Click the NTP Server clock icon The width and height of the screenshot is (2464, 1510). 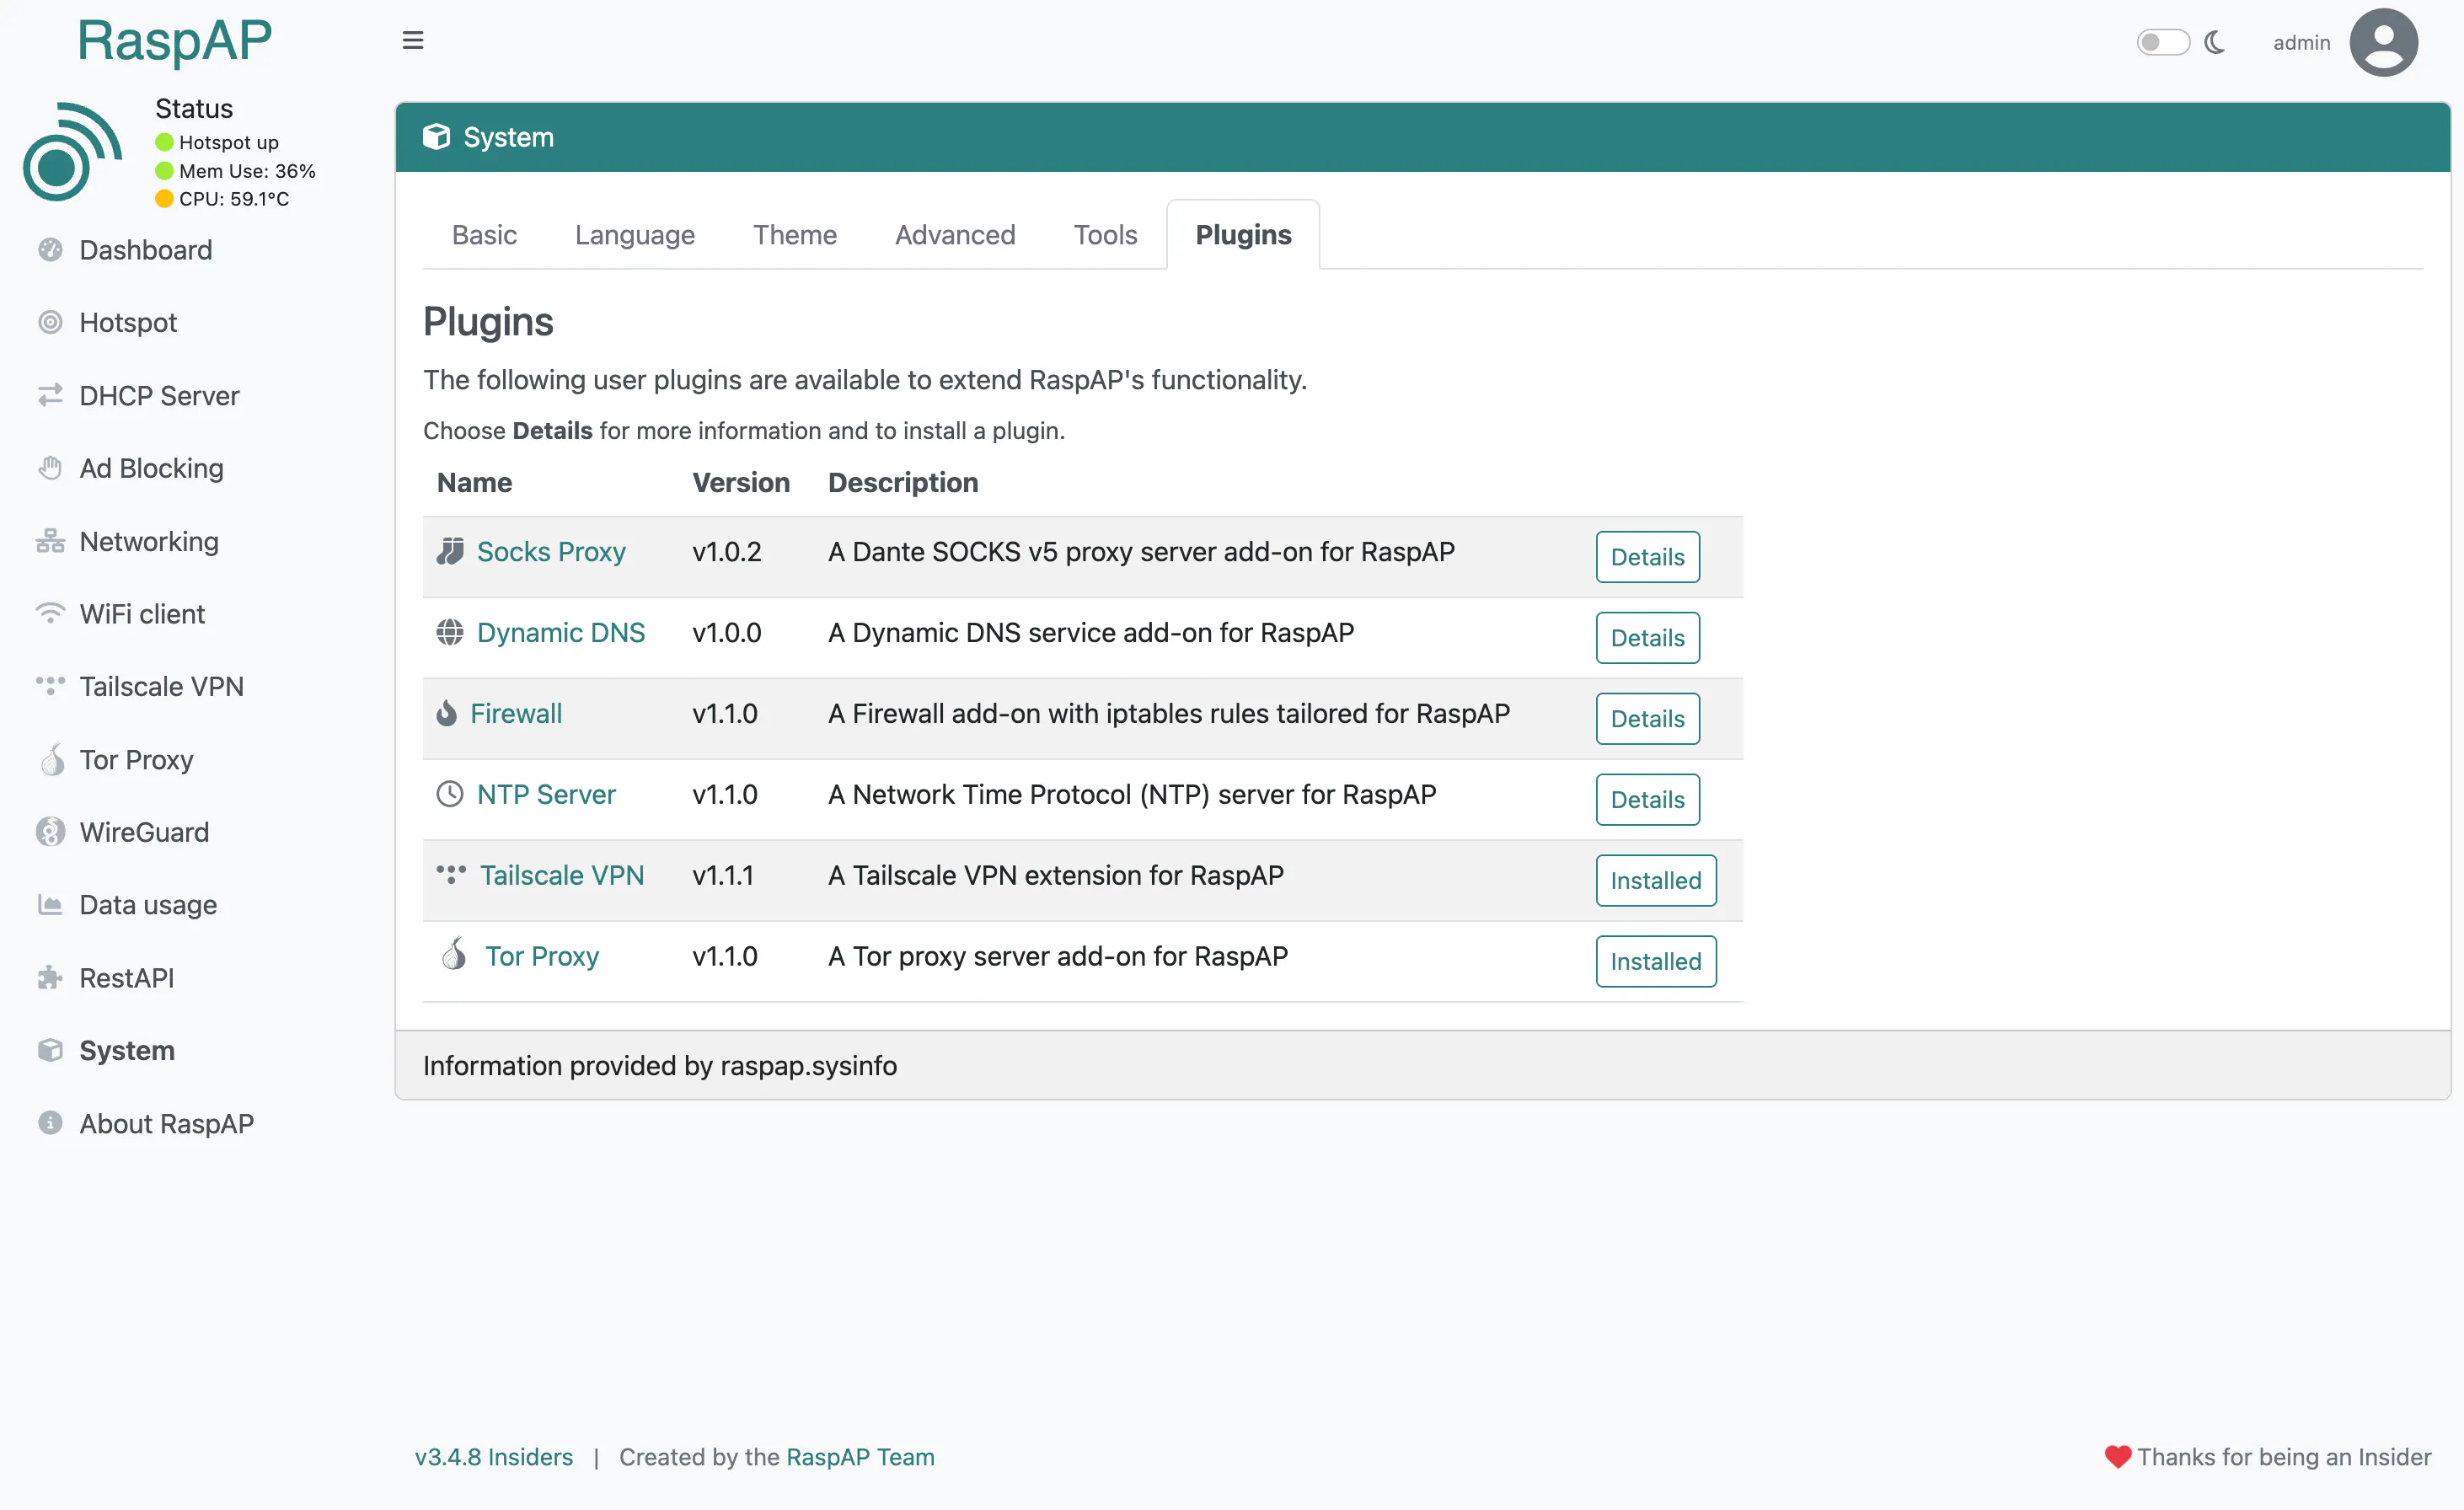[450, 794]
